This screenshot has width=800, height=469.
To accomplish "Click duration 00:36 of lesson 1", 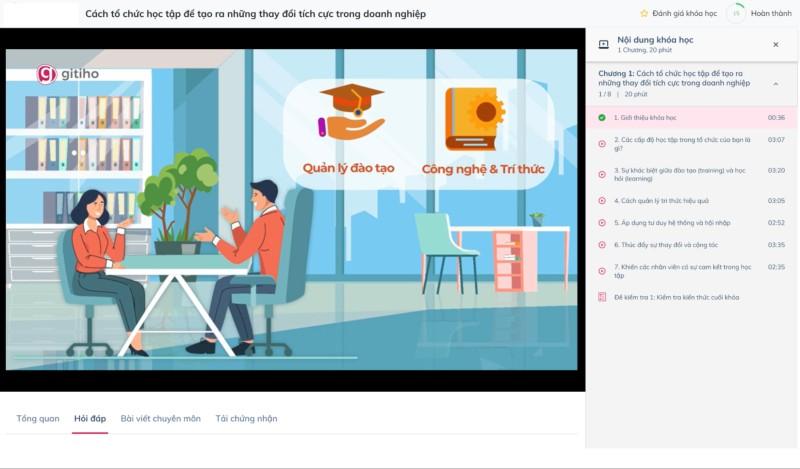I will tap(776, 117).
